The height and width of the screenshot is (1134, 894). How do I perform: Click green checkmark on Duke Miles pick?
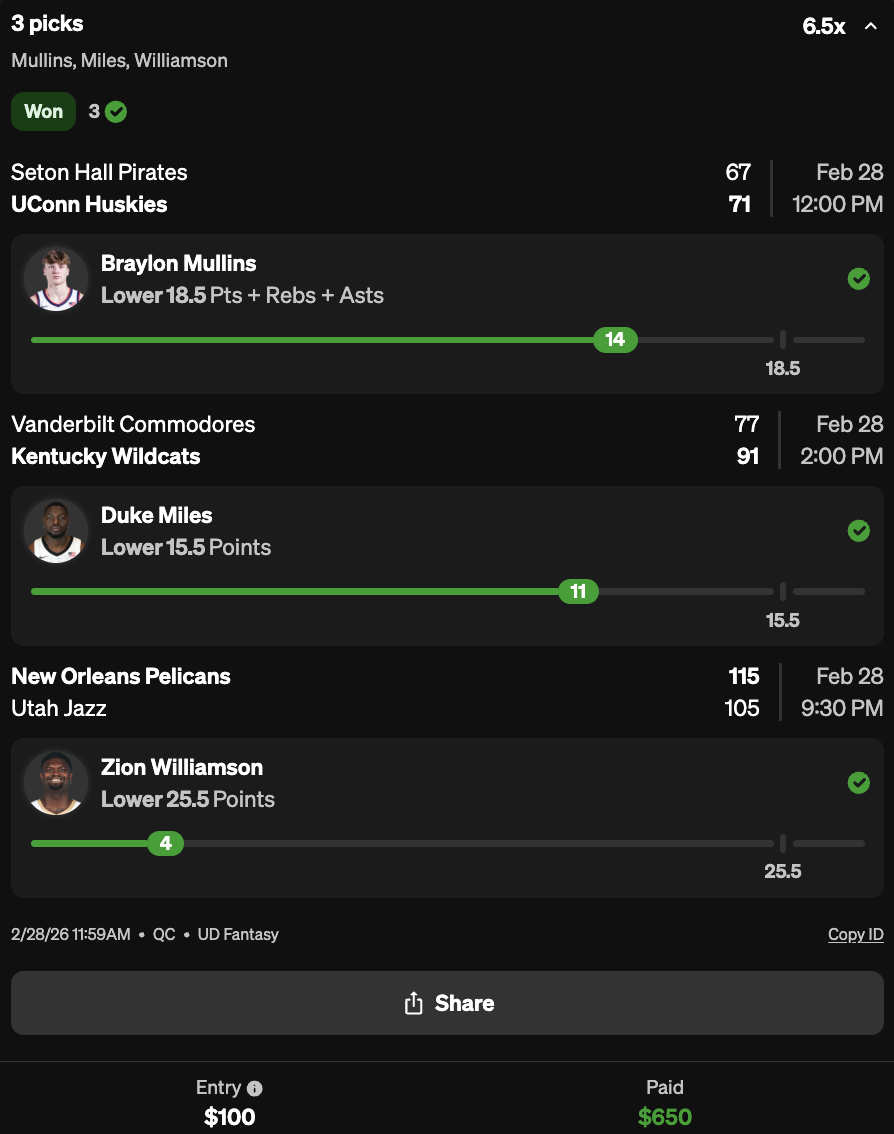coord(858,531)
